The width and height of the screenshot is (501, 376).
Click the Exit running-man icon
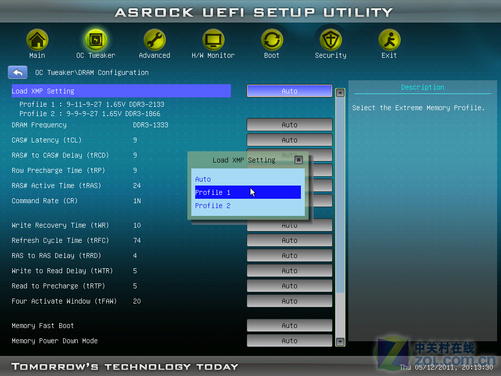[x=389, y=40]
